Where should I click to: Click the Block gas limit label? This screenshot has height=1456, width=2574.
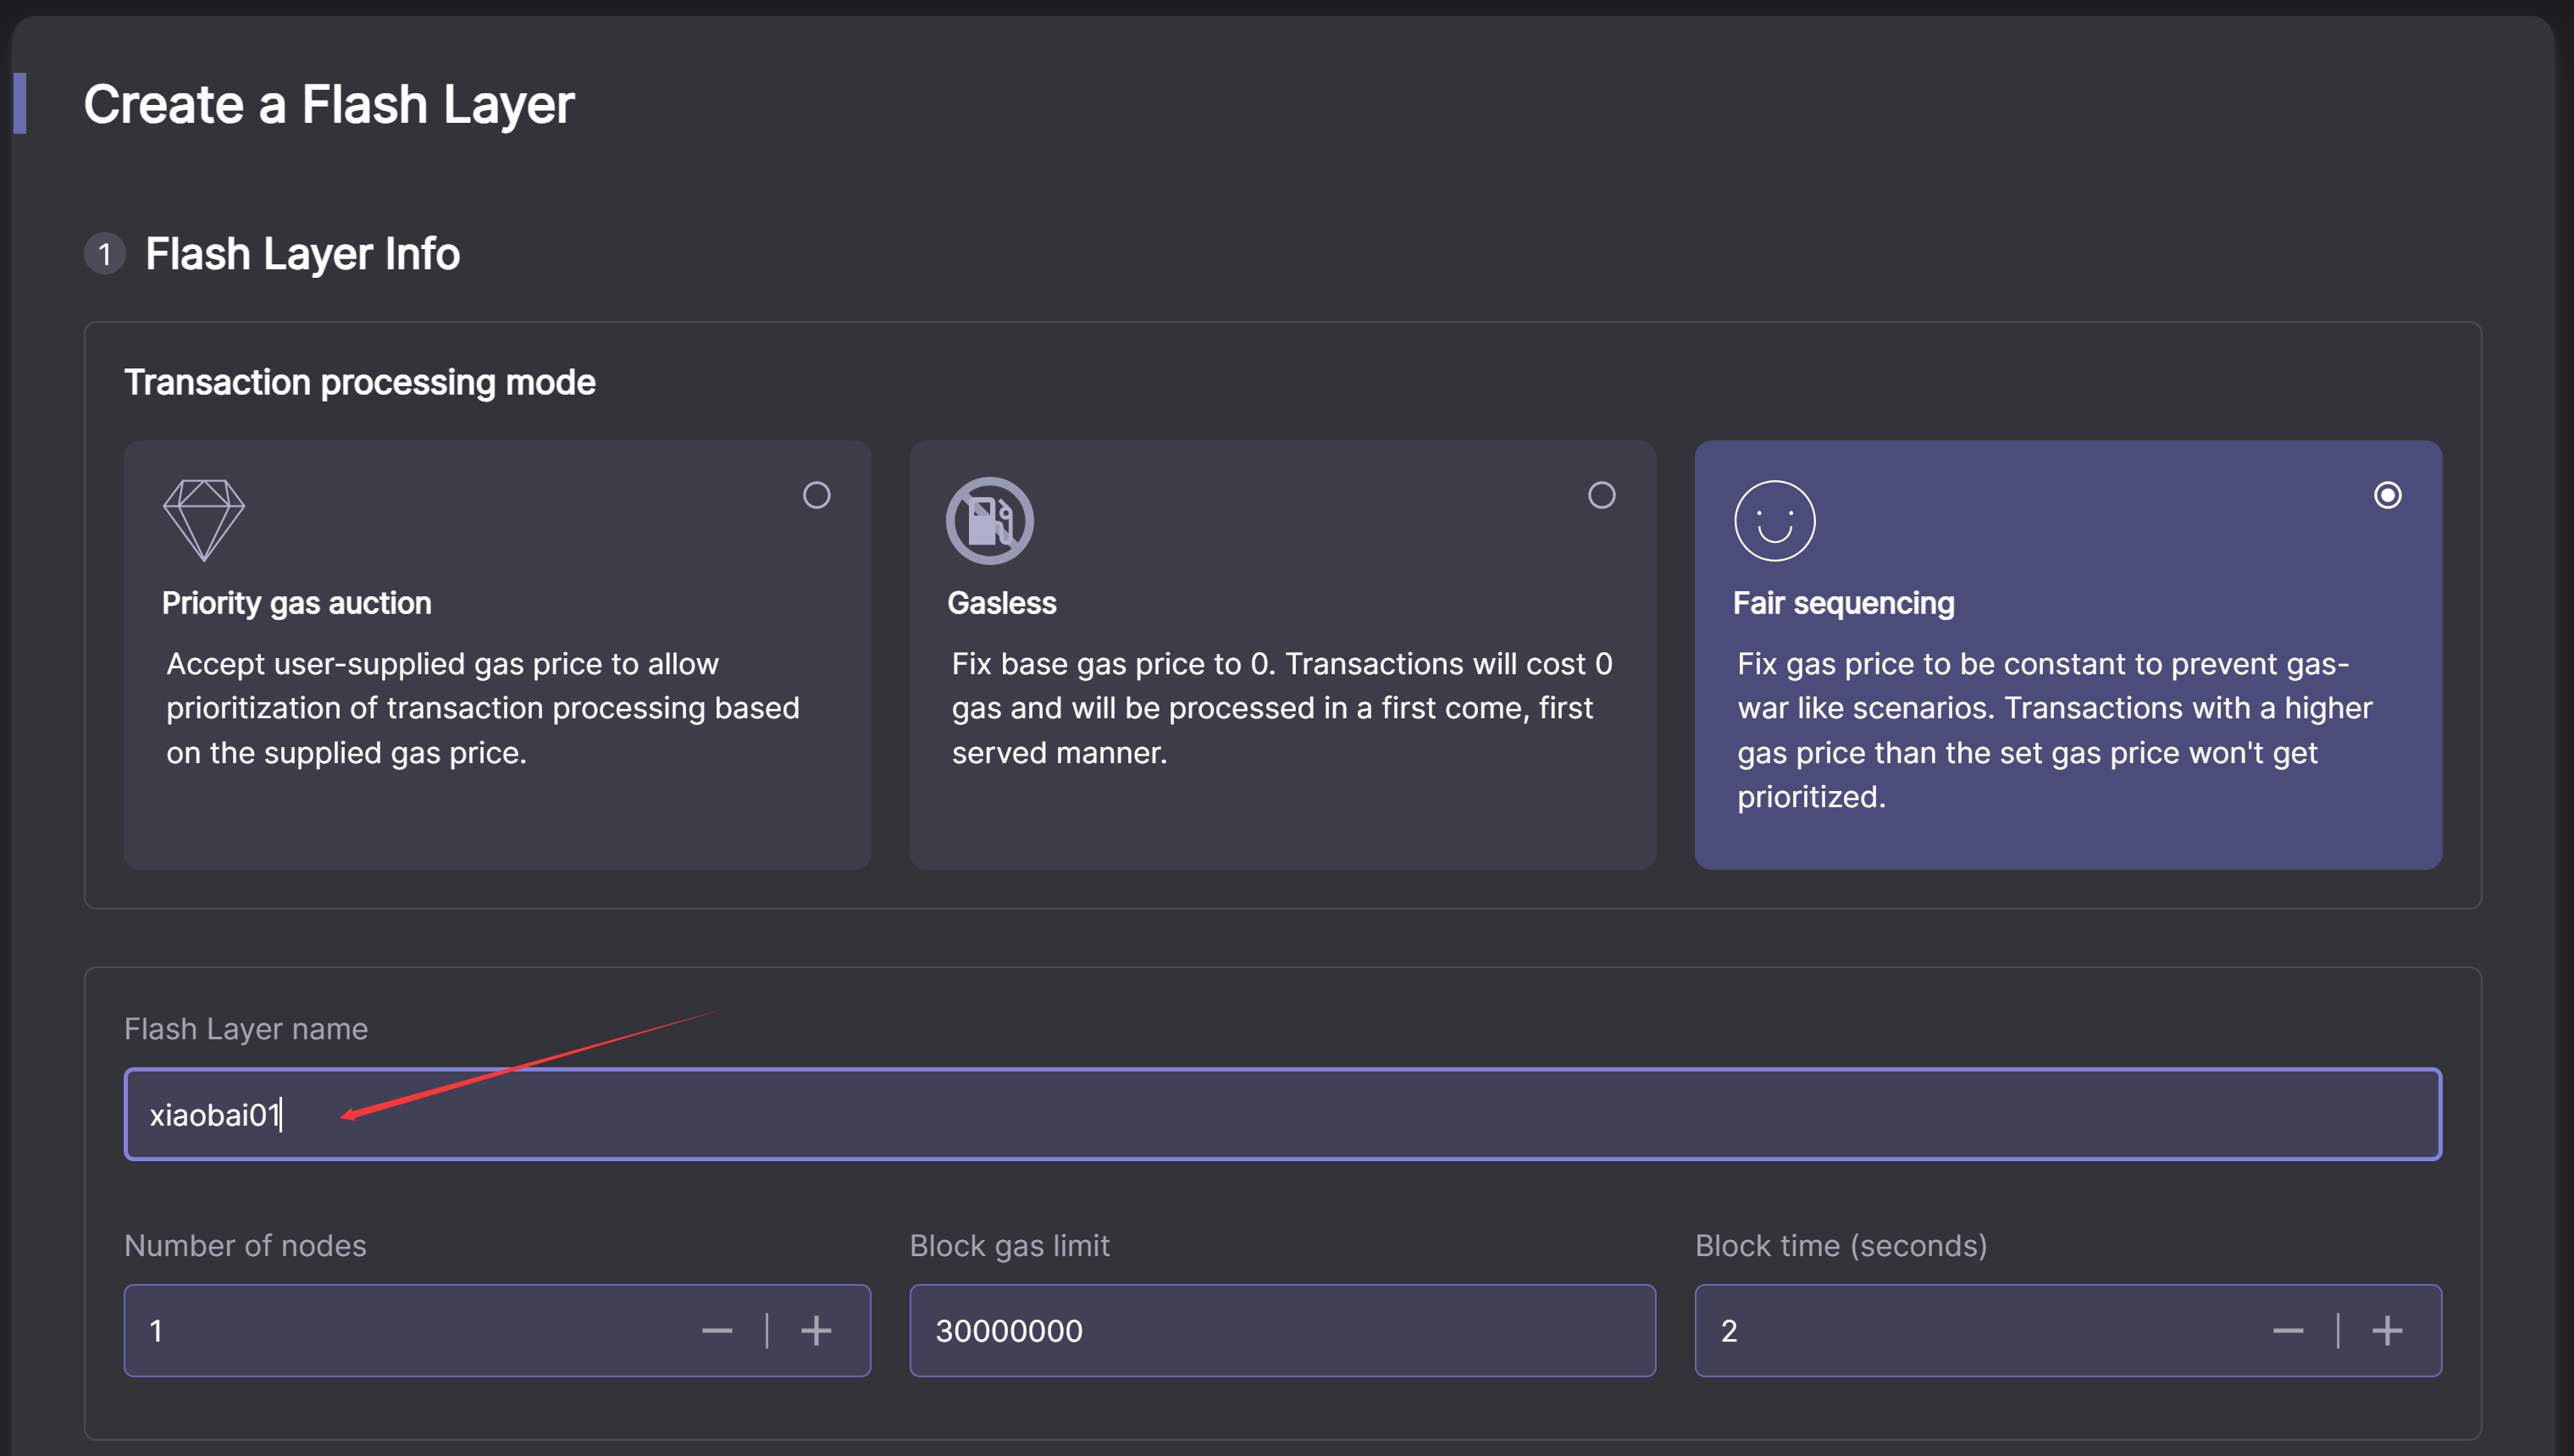click(1010, 1246)
